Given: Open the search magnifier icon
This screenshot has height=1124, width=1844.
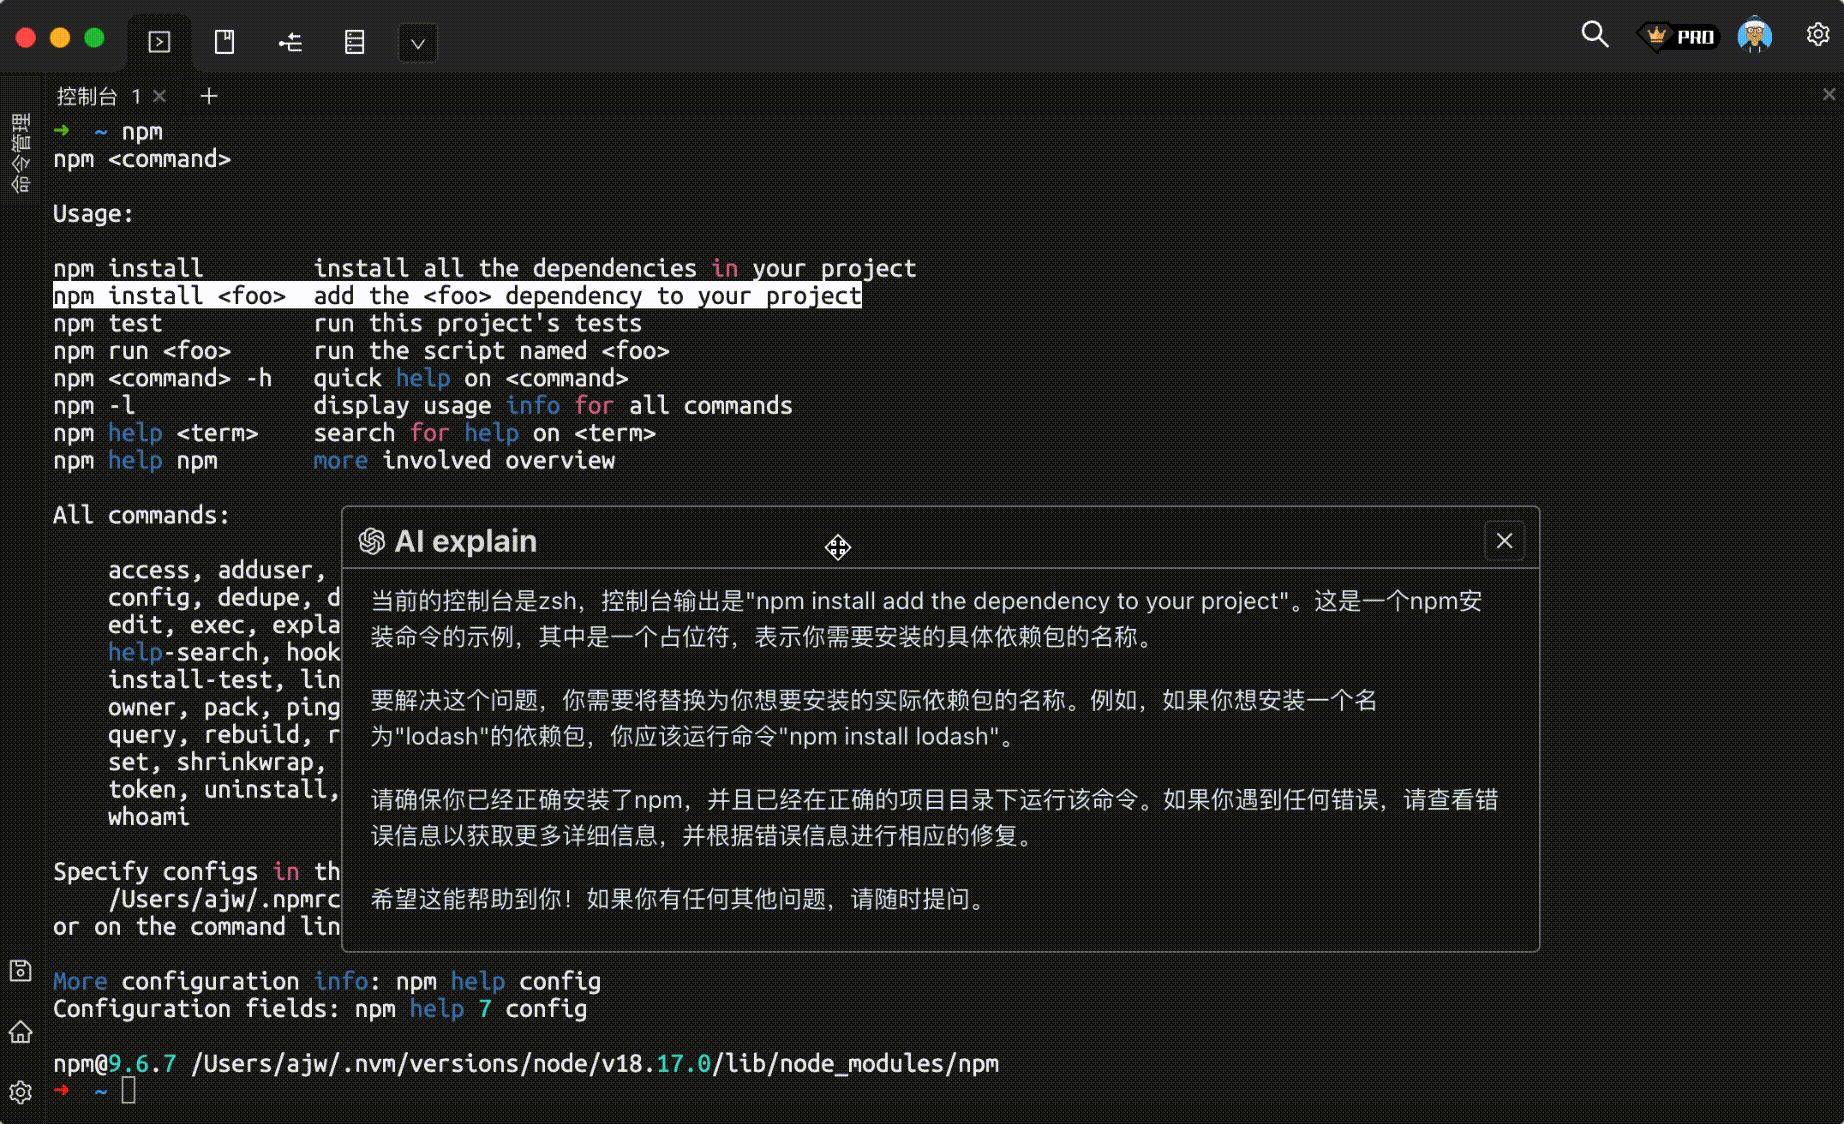Looking at the screenshot, I should point(1595,35).
